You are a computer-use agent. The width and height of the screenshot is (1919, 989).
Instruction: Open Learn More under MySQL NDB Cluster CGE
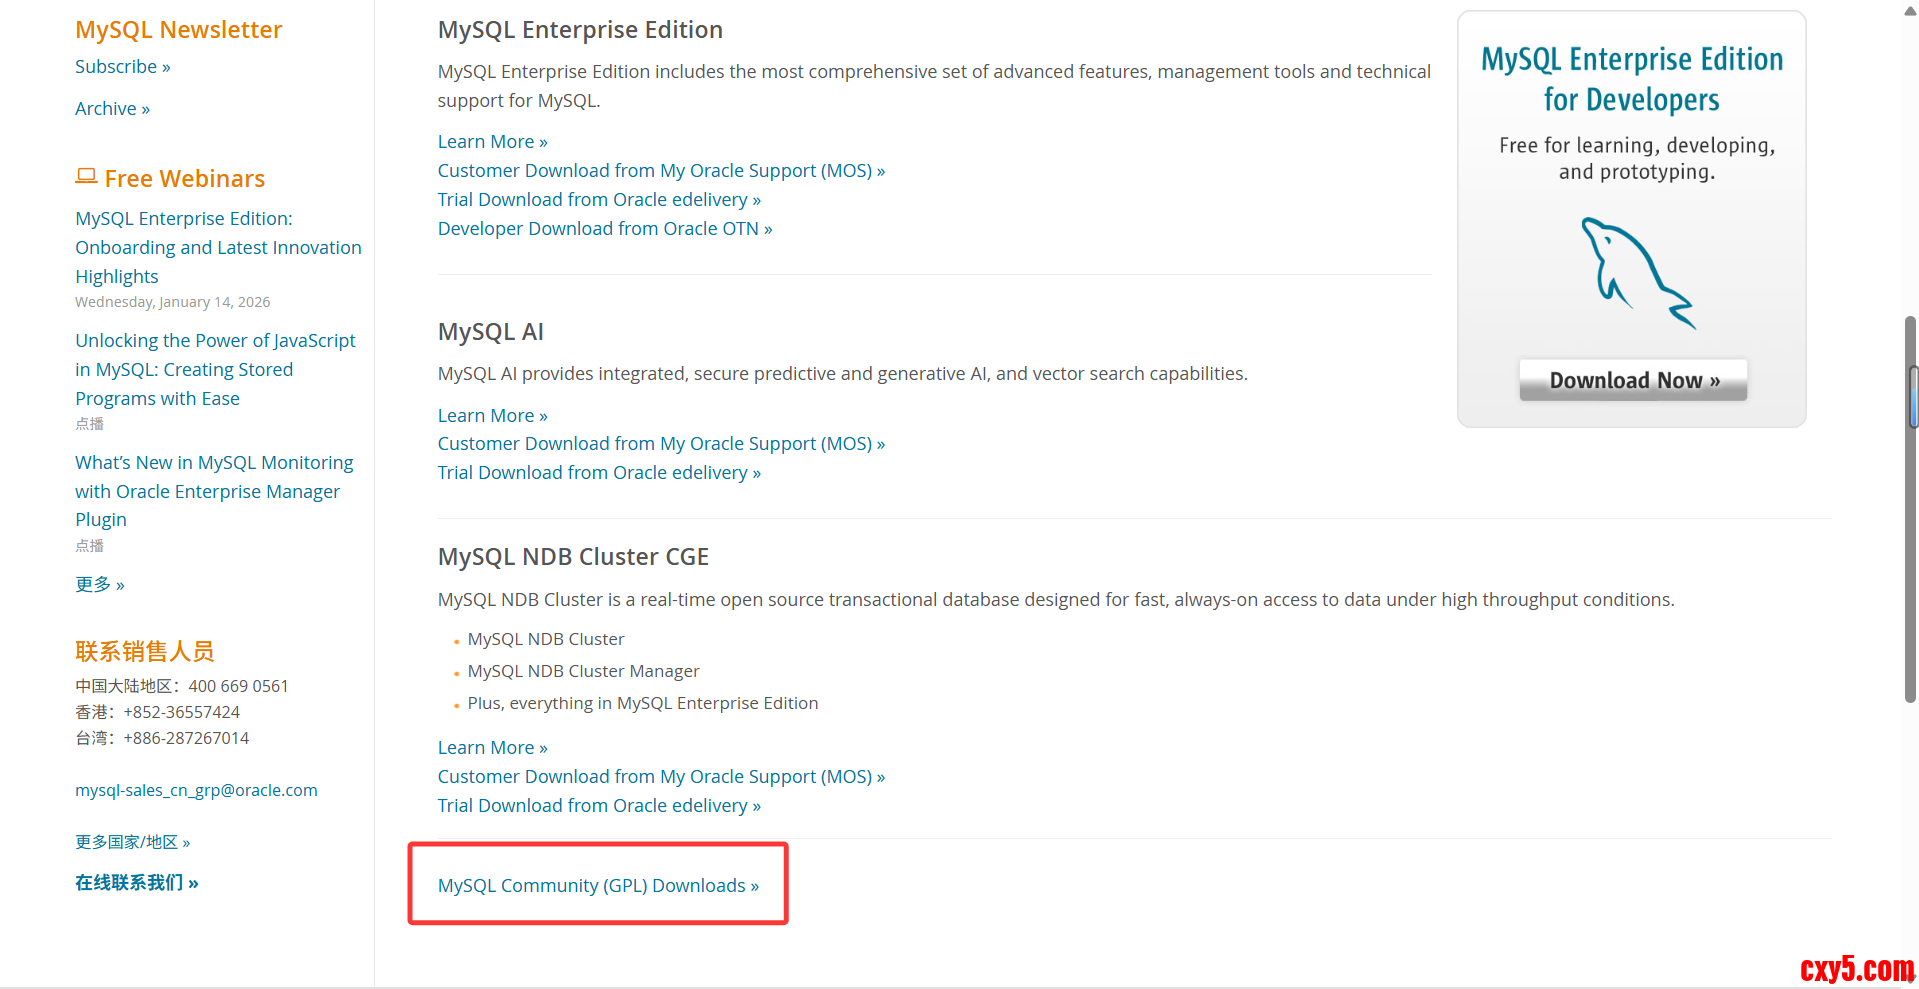click(x=492, y=747)
